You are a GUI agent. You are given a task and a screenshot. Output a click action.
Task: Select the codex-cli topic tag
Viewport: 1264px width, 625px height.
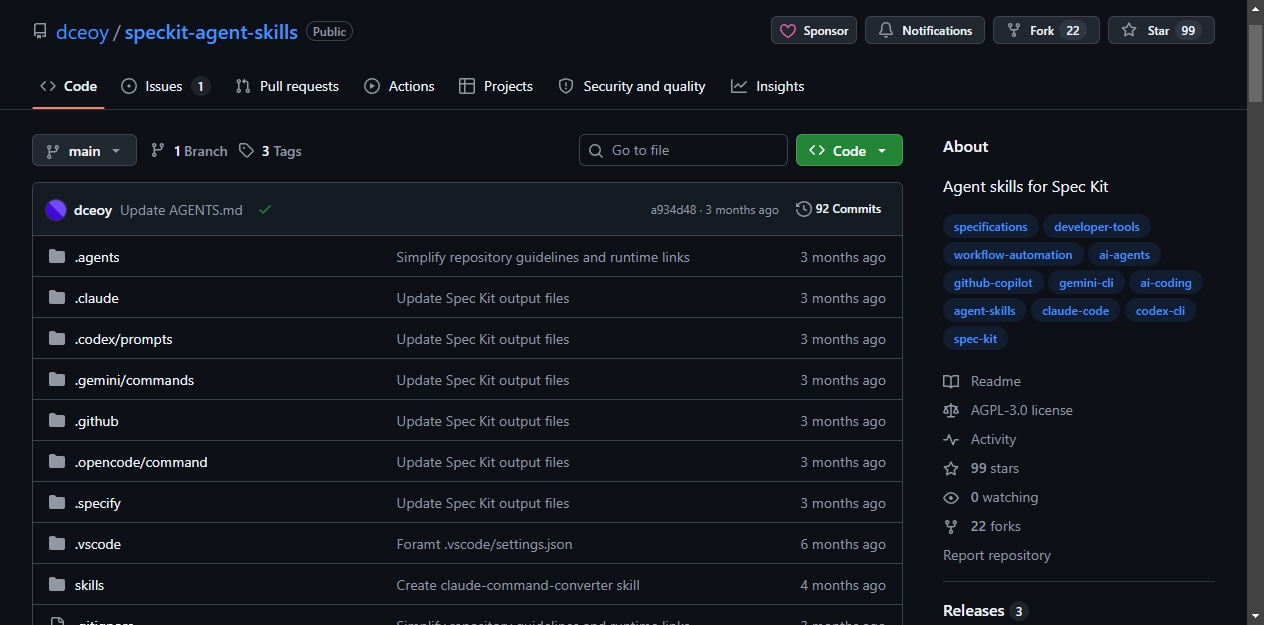(x=1160, y=311)
